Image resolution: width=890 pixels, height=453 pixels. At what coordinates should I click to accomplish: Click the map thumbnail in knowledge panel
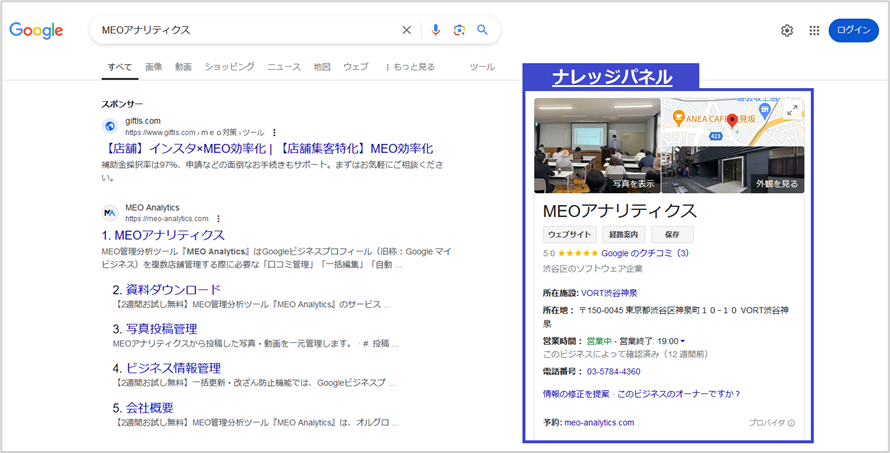[x=733, y=121]
